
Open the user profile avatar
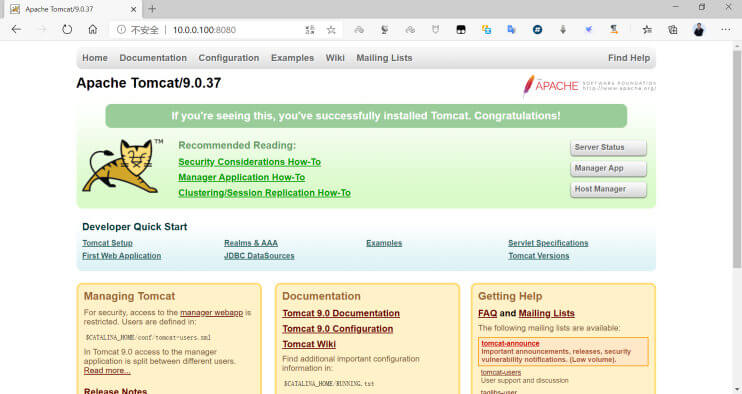click(698, 30)
